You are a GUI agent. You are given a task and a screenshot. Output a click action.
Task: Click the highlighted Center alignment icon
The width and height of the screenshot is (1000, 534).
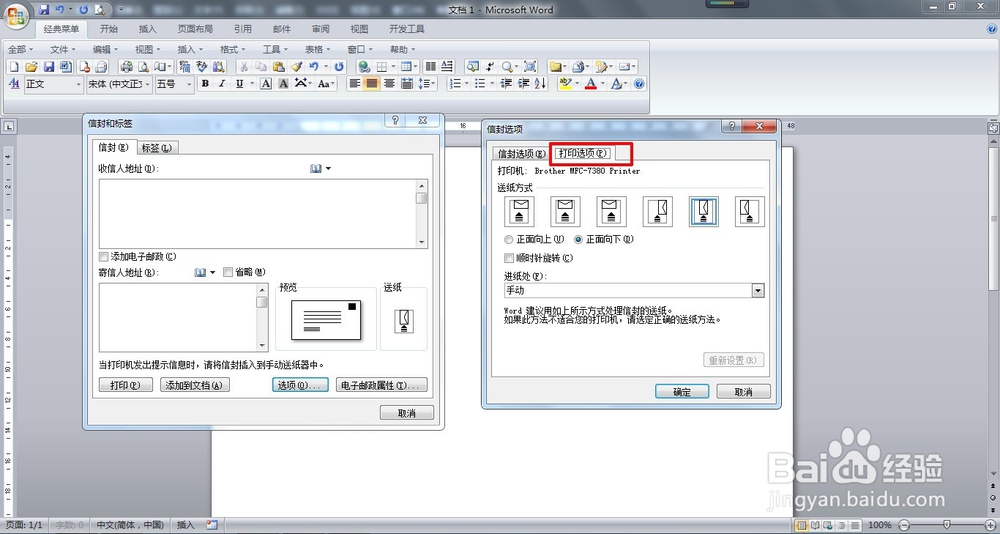(x=372, y=84)
